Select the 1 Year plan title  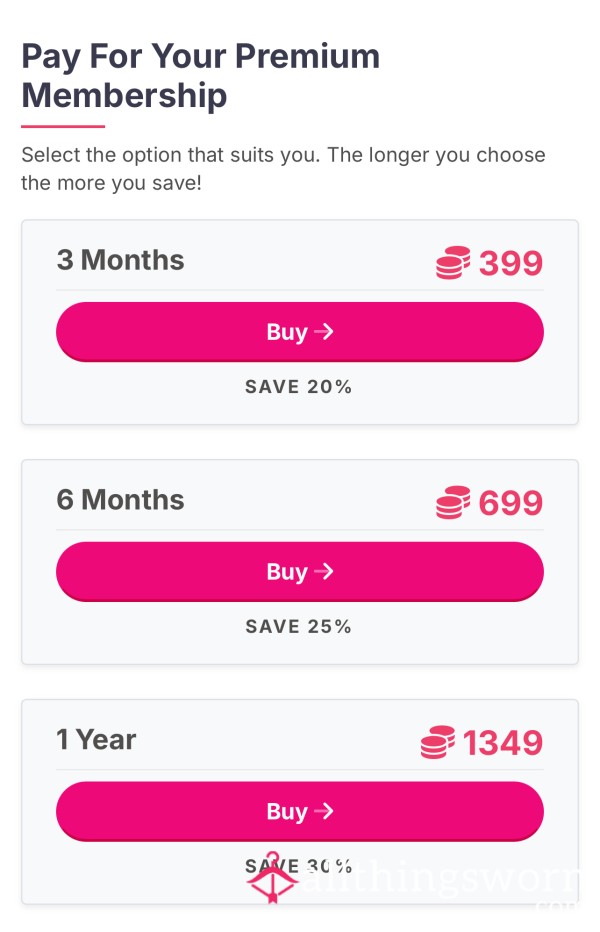tap(96, 740)
